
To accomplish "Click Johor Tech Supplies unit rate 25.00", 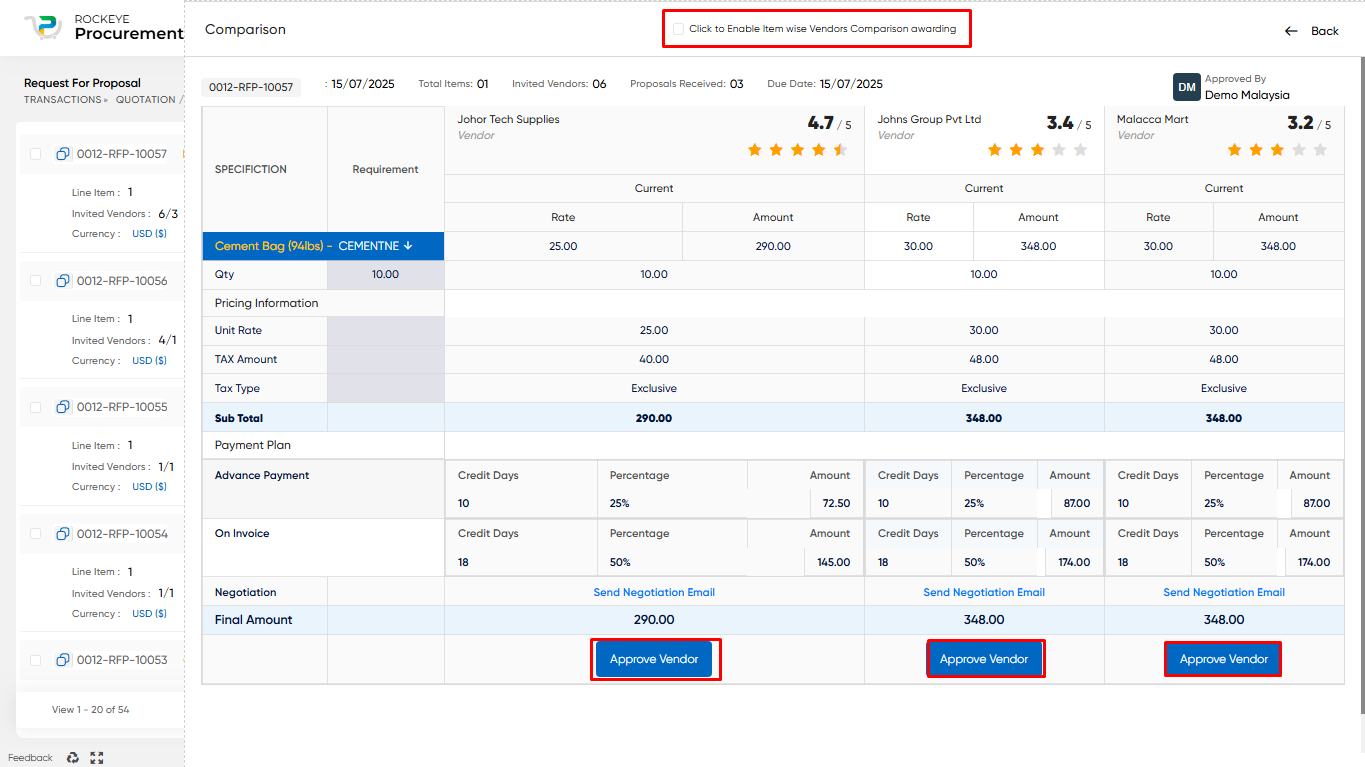I will click(654, 330).
